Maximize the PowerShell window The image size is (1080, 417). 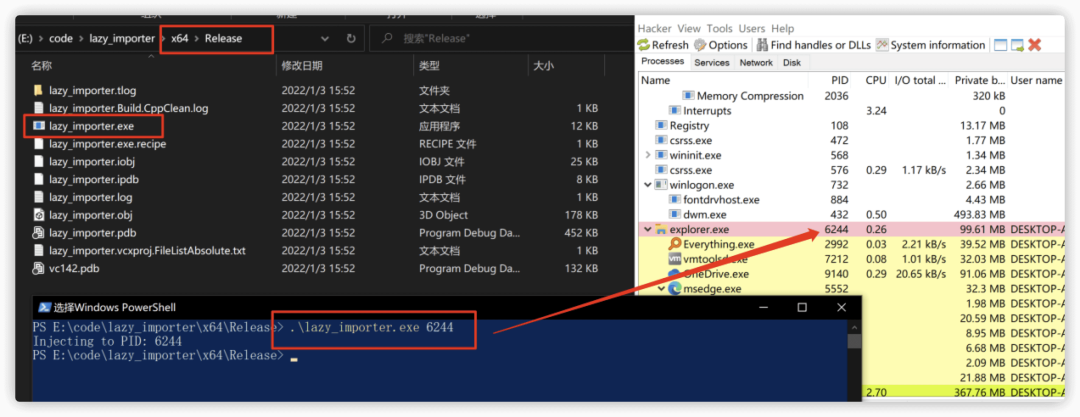pos(802,307)
